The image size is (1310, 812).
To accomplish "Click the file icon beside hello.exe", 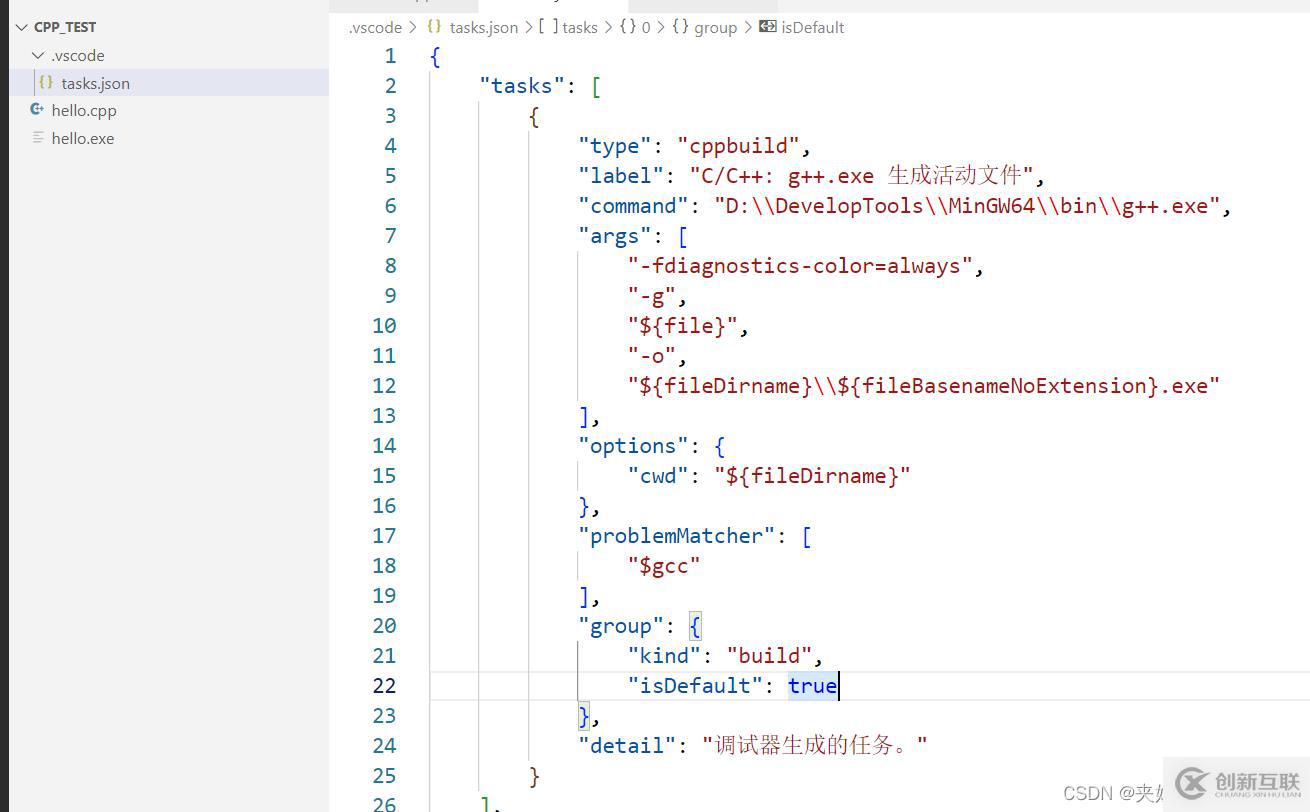I will (38, 138).
